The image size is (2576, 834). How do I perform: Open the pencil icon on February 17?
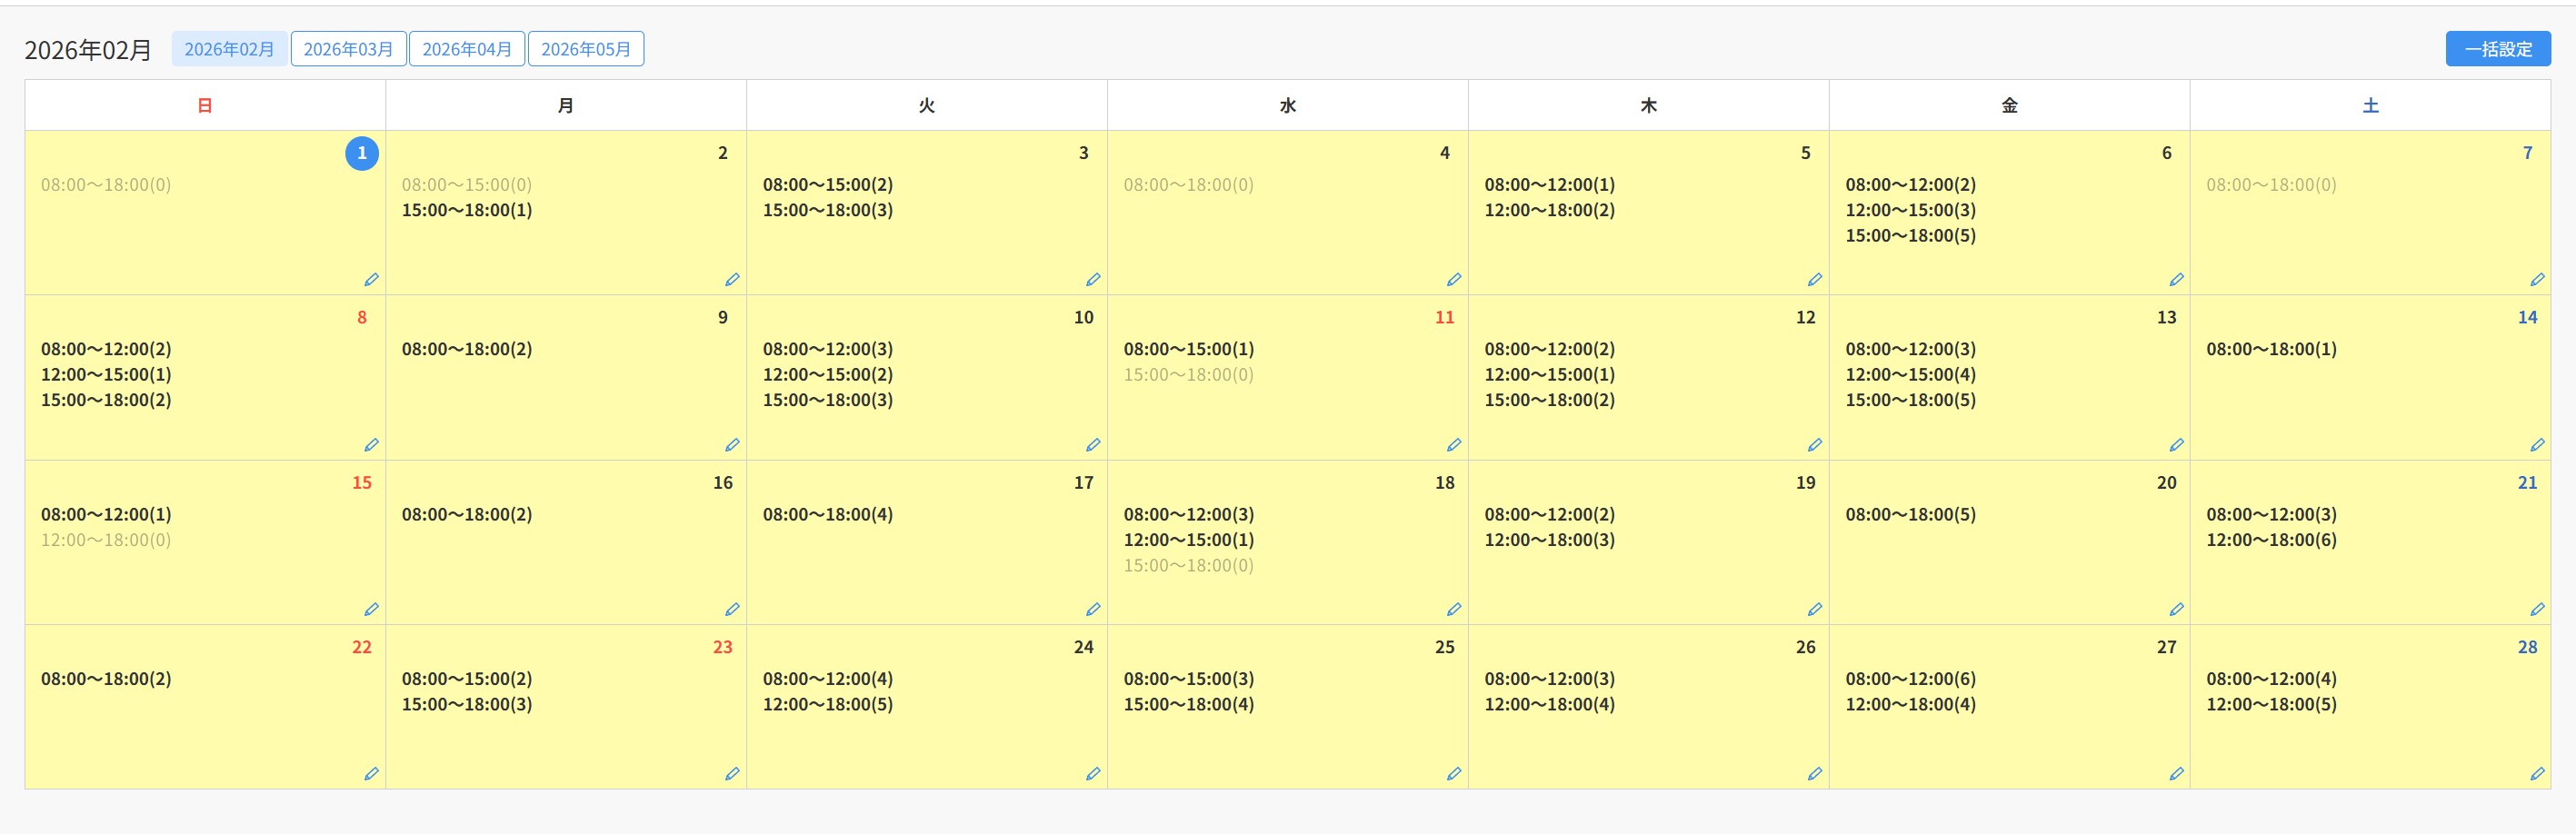1093,610
